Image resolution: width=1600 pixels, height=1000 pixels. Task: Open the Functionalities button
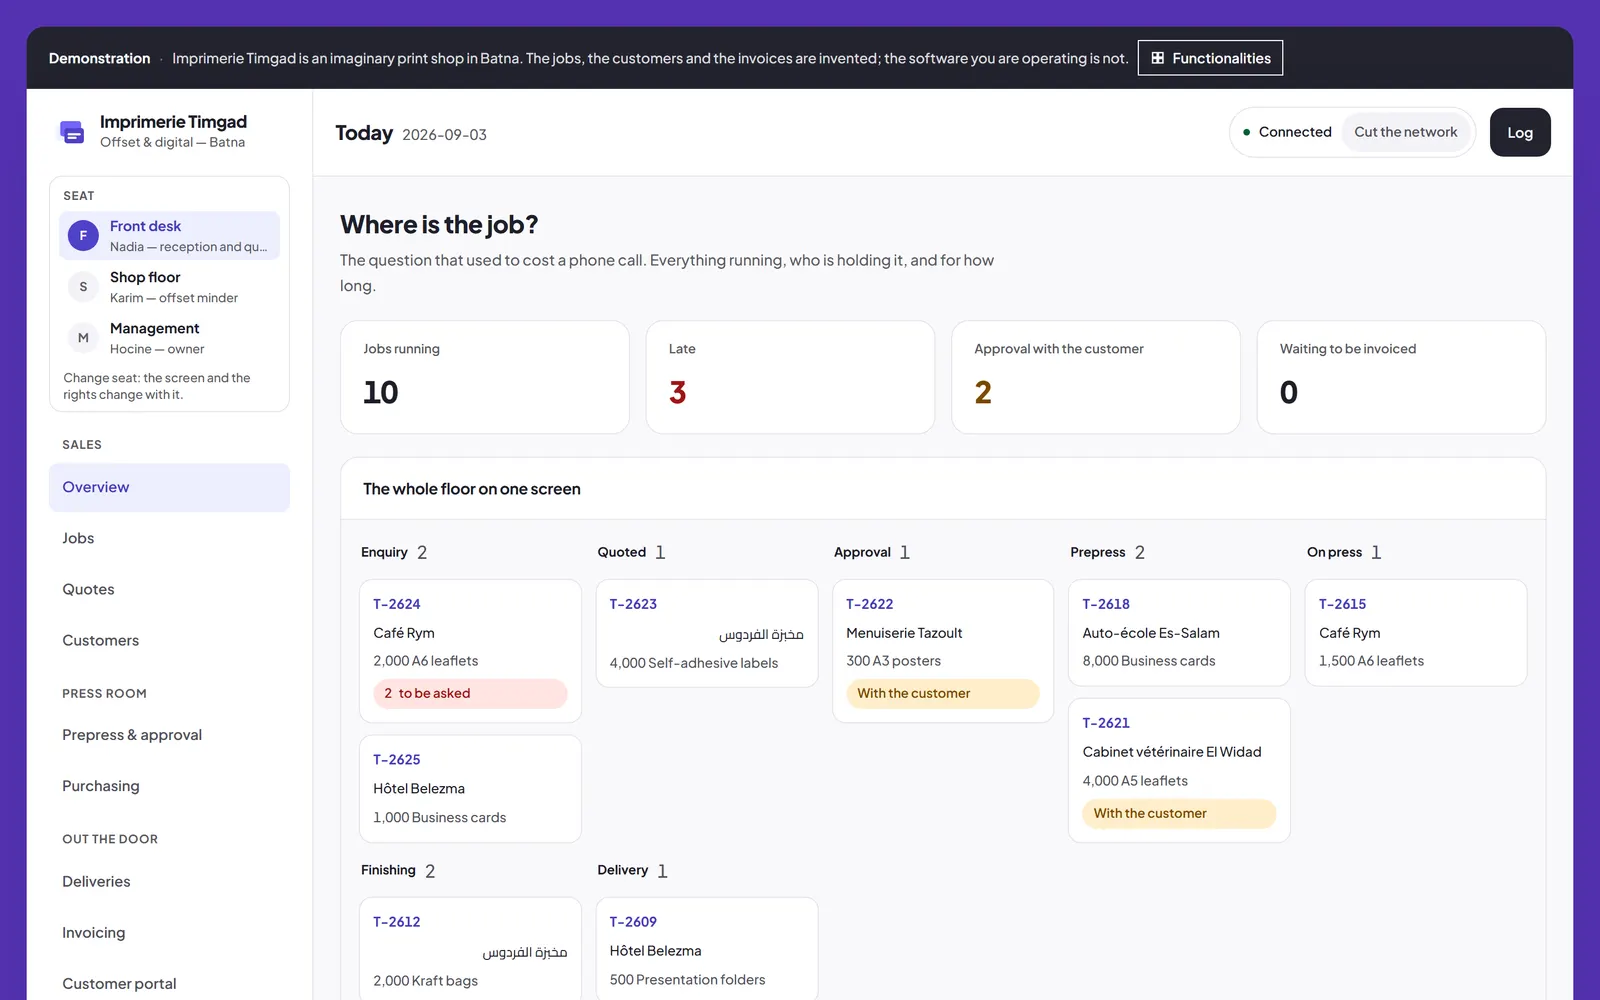[x=1210, y=58]
